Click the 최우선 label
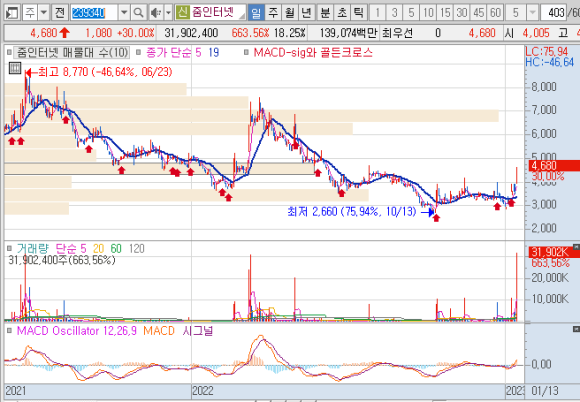The image size is (580, 402). point(397,33)
